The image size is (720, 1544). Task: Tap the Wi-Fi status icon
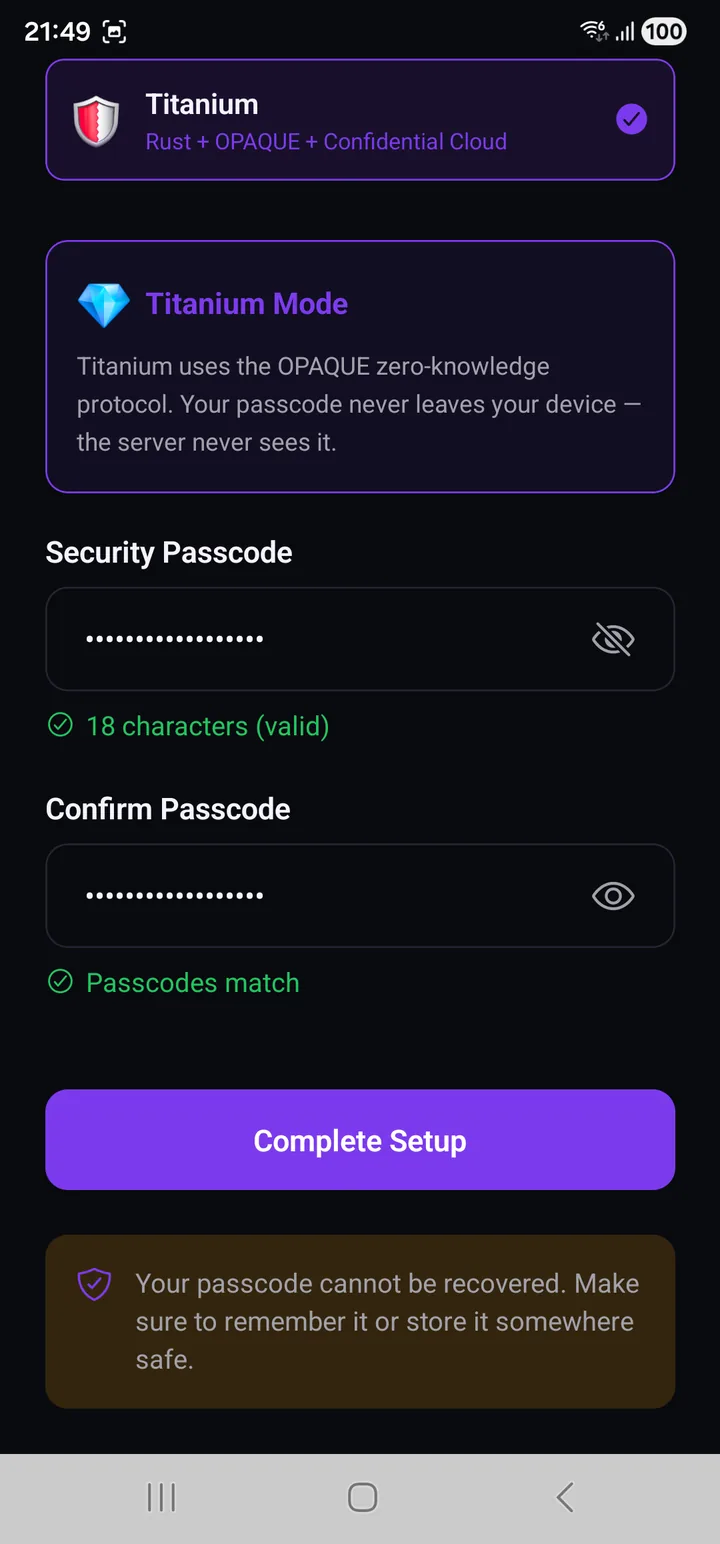tap(594, 32)
